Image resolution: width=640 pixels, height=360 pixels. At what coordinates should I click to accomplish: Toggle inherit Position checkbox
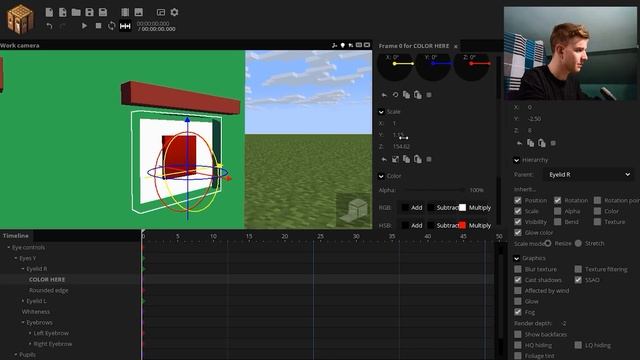[x=518, y=200]
